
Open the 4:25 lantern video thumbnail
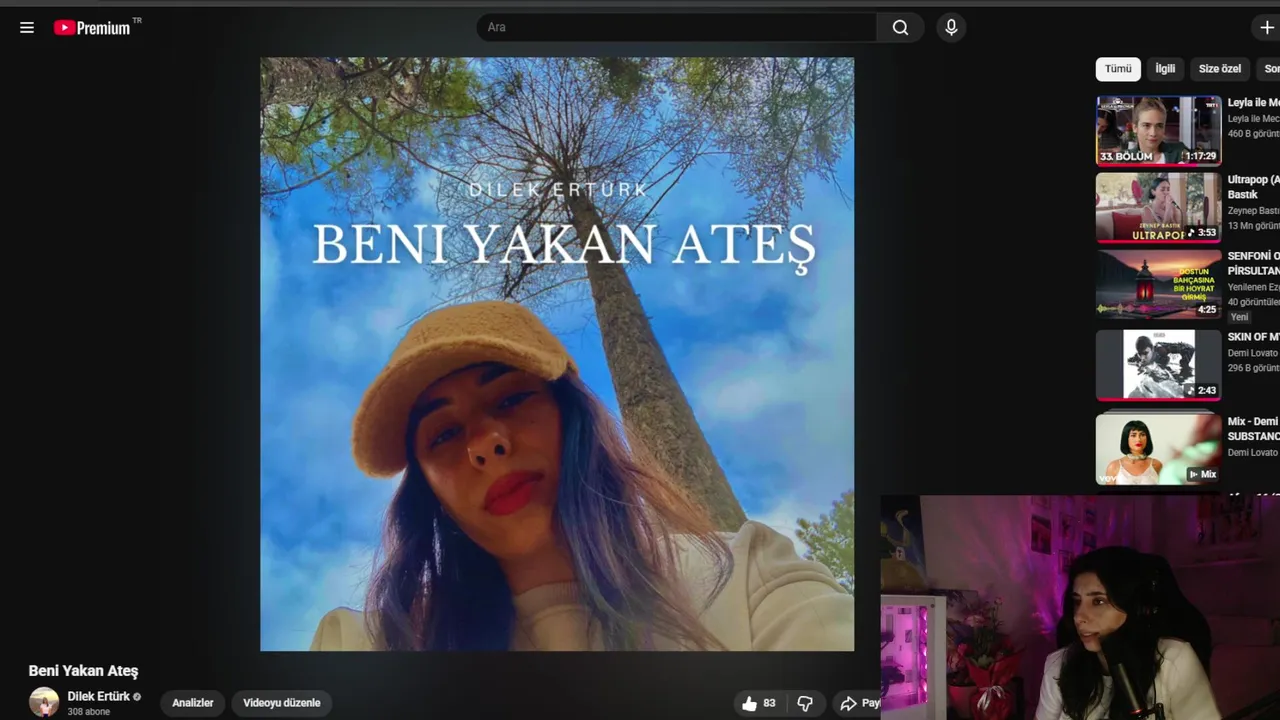[x=1158, y=284]
